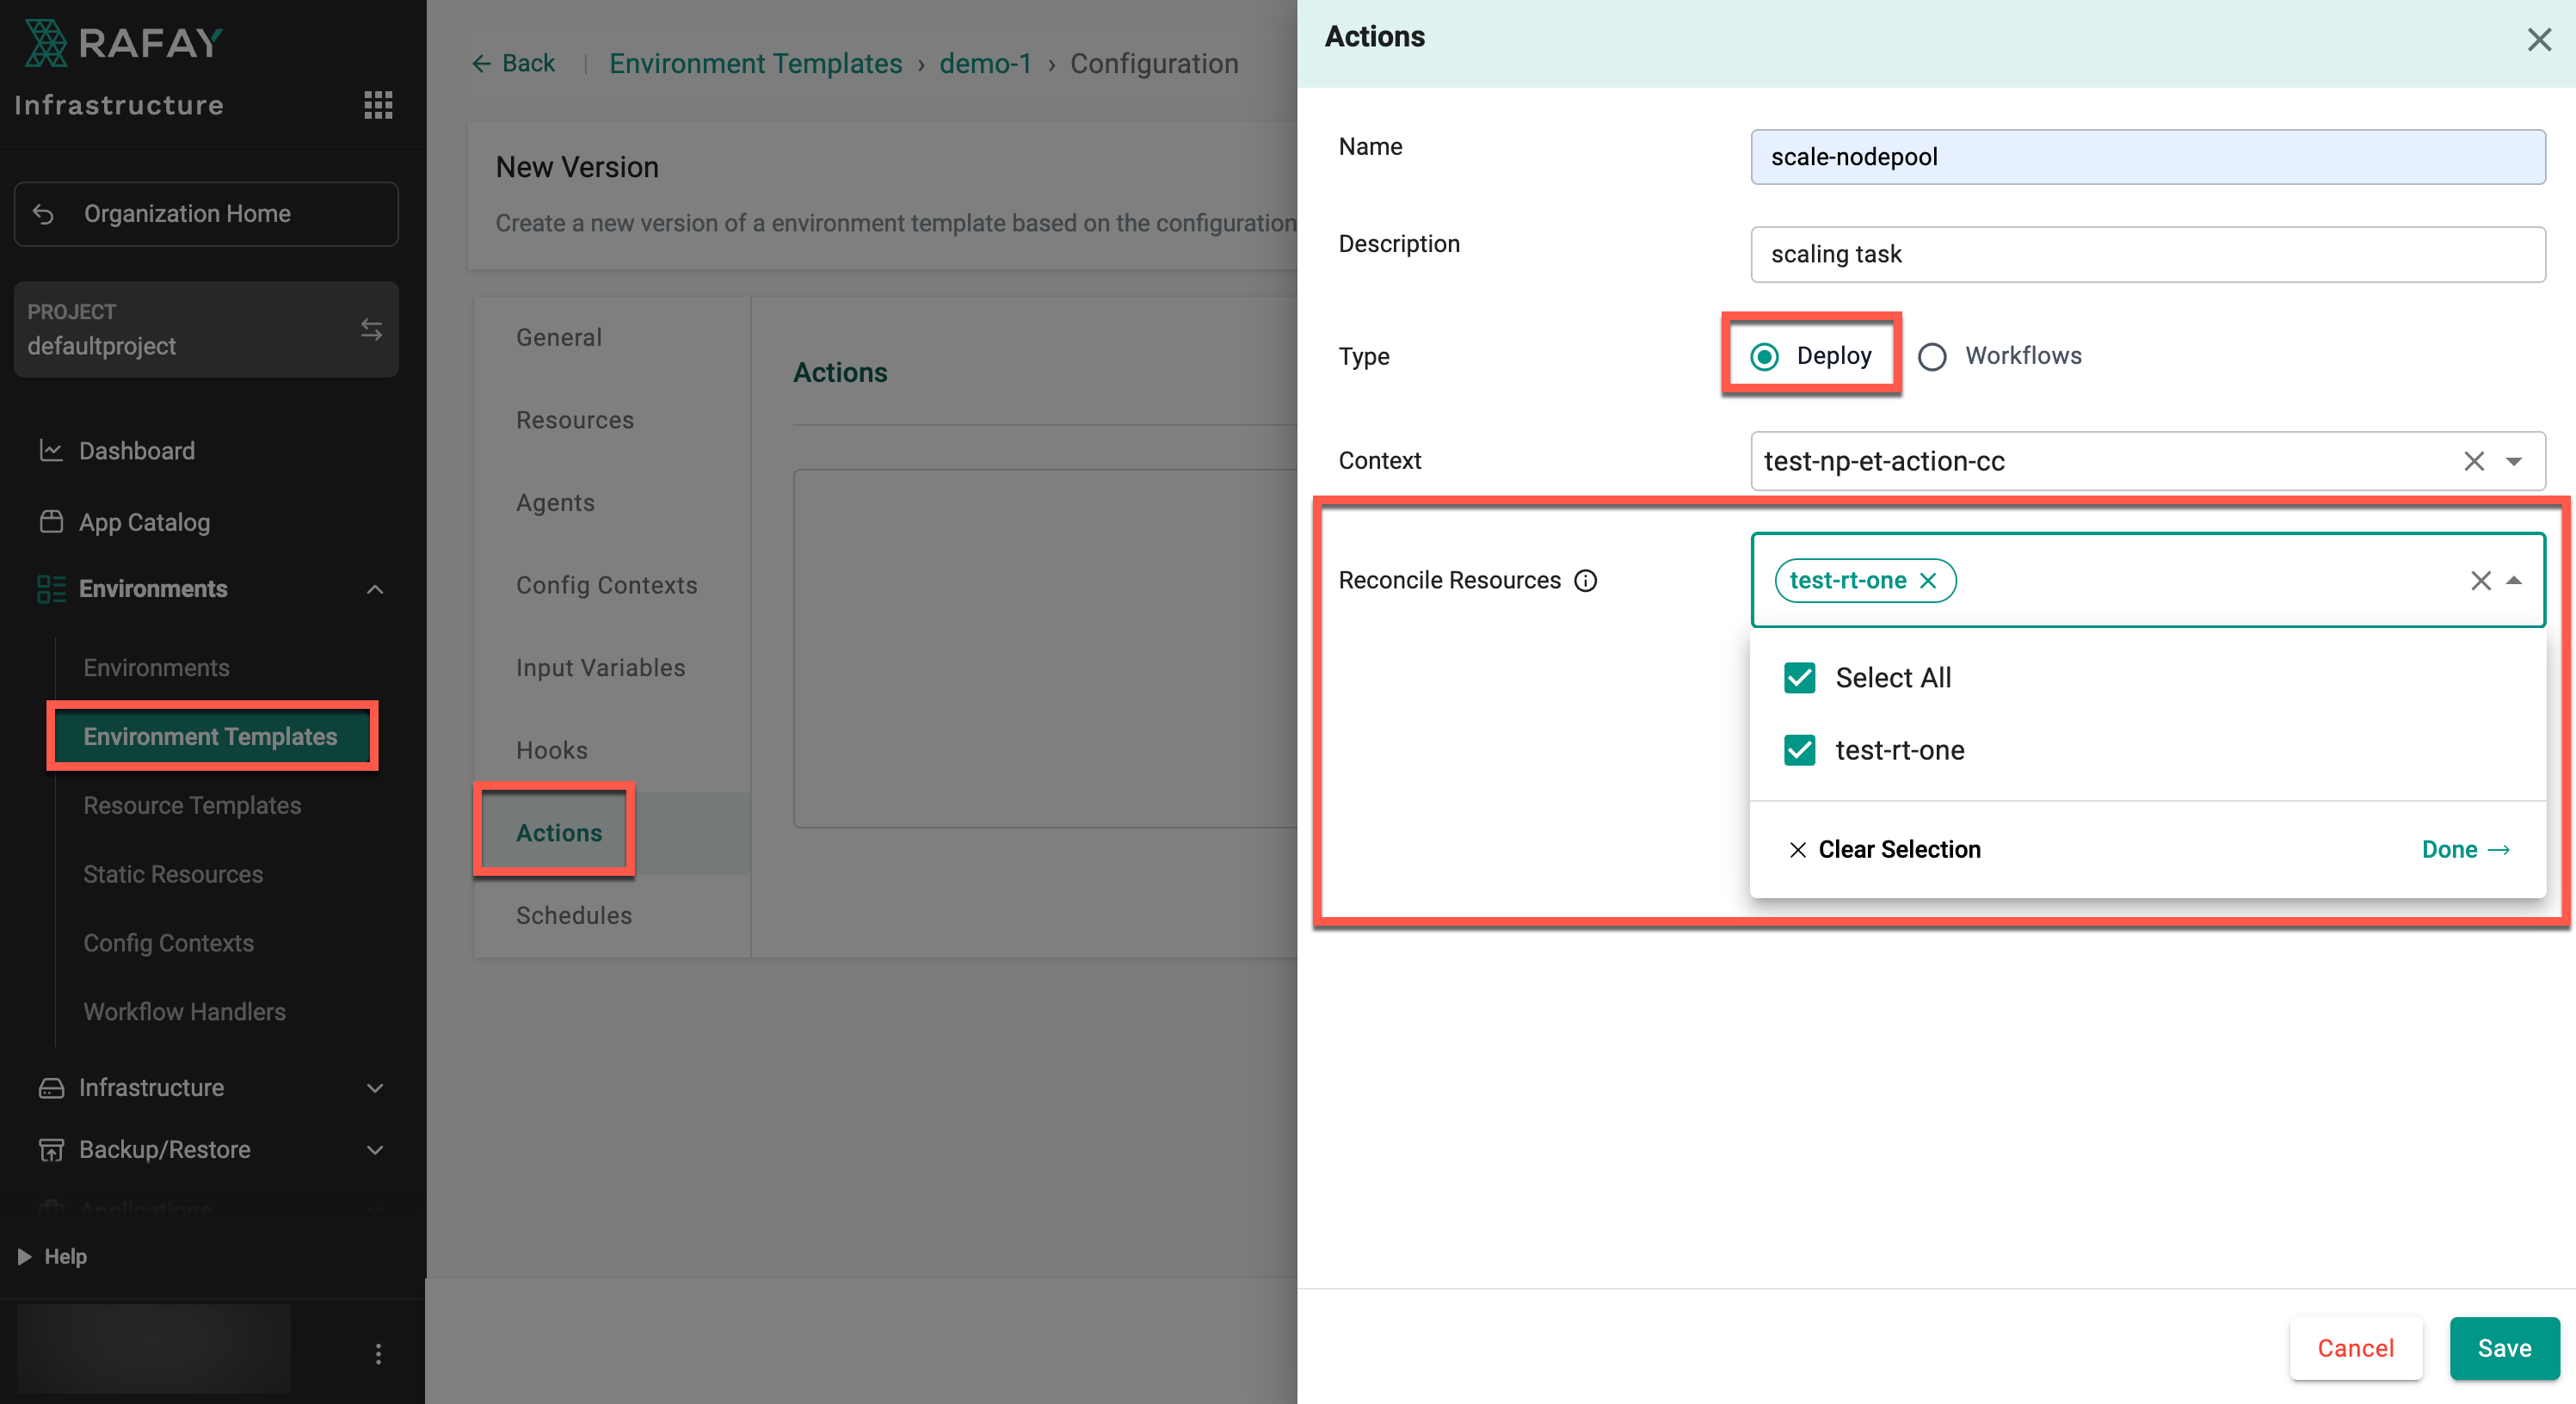Remove the test-rt-one chip
The height and width of the screenshot is (1404, 2576).
[1929, 581]
